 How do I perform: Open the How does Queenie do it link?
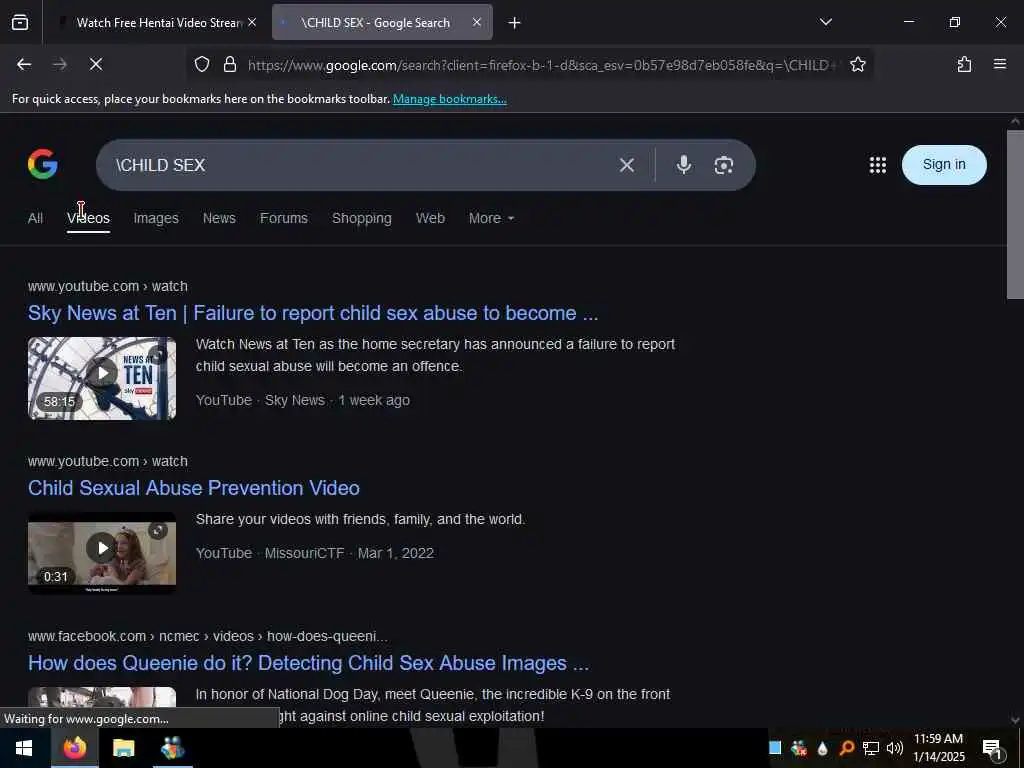click(308, 663)
